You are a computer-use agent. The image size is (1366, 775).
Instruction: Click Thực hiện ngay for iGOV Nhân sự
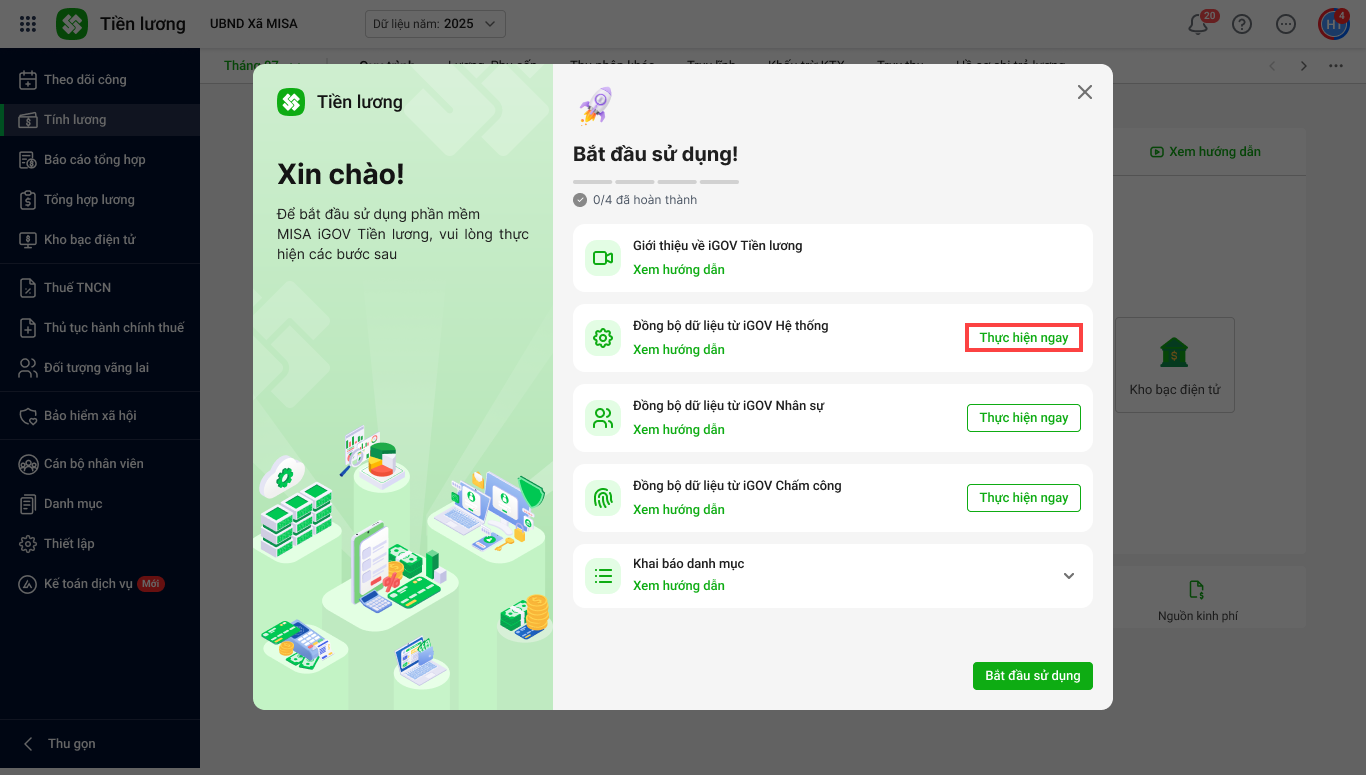coord(1023,418)
